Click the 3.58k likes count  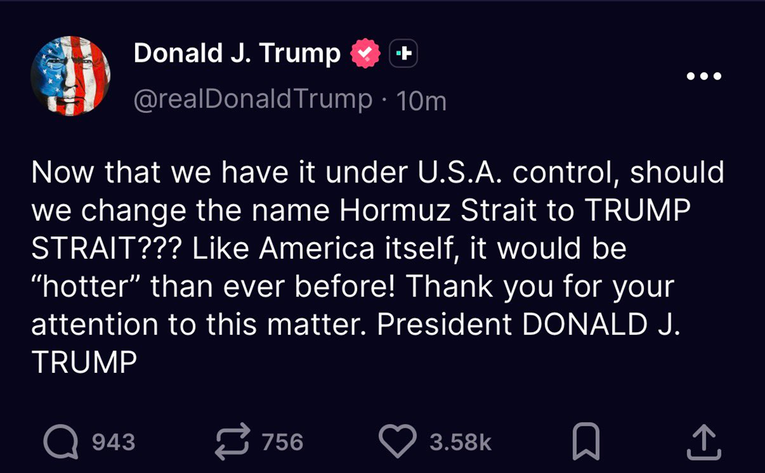point(461,442)
